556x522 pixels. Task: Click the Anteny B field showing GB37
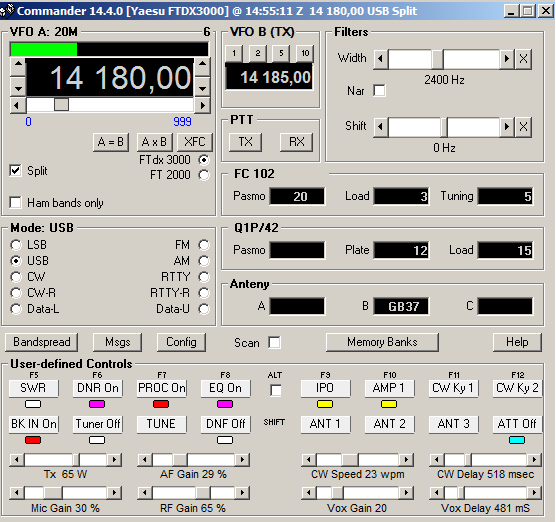tap(402, 306)
